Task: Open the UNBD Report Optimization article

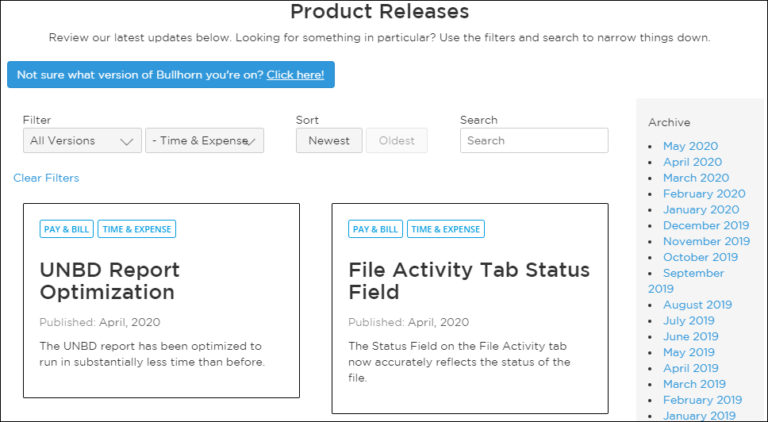Action: pos(110,281)
